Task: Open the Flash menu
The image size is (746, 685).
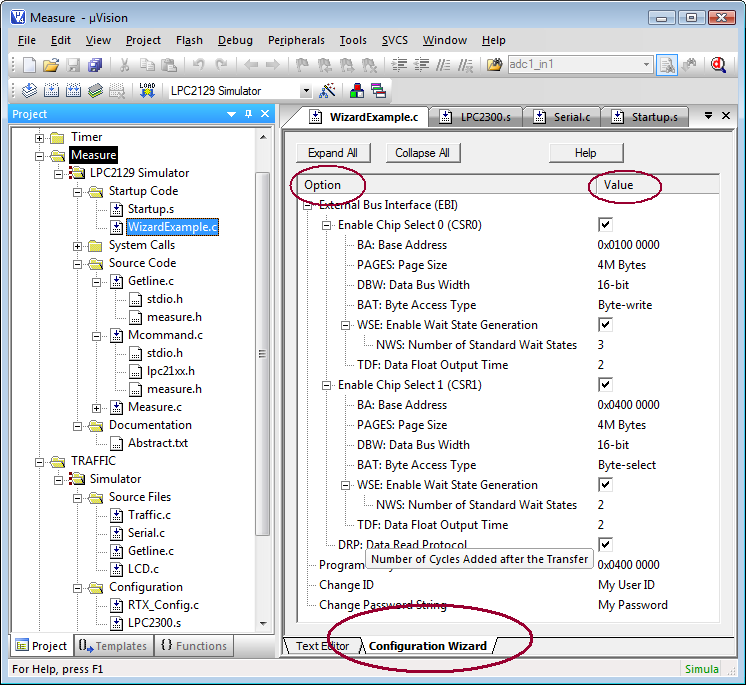Action: pyautogui.click(x=189, y=40)
